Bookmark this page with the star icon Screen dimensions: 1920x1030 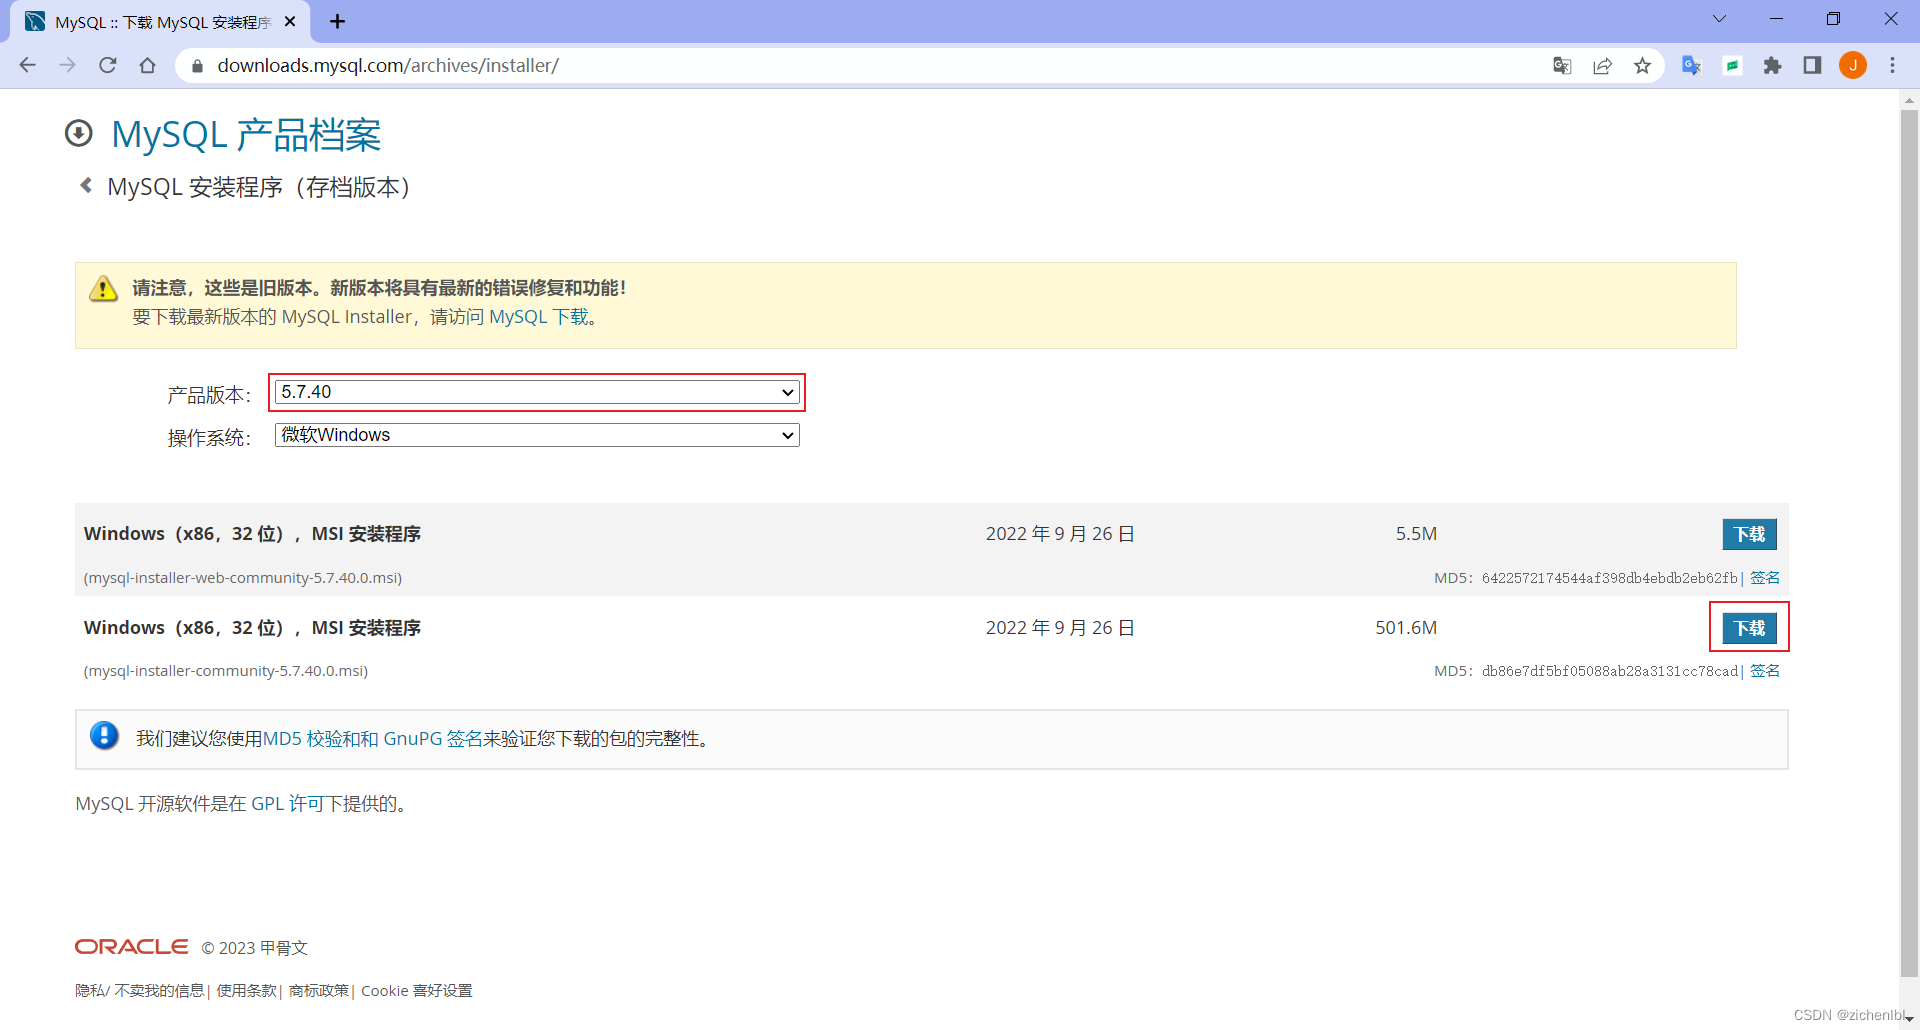(x=1642, y=65)
